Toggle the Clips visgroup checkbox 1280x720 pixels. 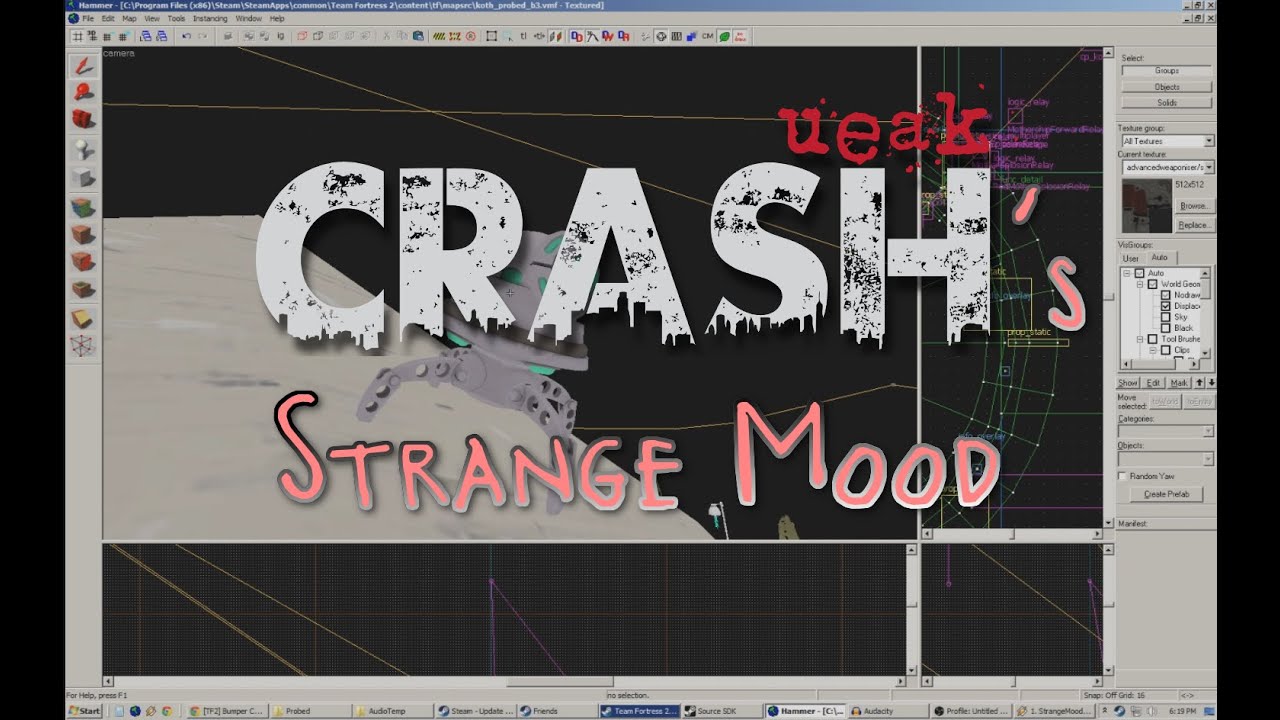point(1166,350)
